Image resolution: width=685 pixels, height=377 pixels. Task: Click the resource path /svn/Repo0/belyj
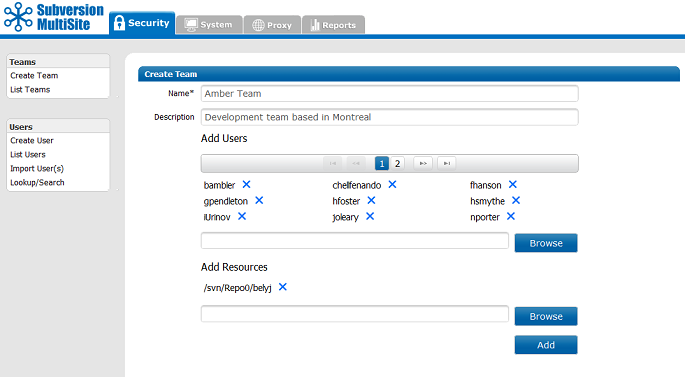point(237,288)
